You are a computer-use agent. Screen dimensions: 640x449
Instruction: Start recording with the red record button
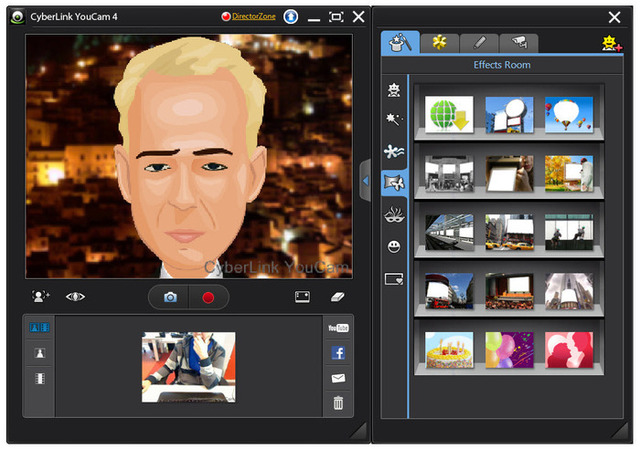coord(208,298)
